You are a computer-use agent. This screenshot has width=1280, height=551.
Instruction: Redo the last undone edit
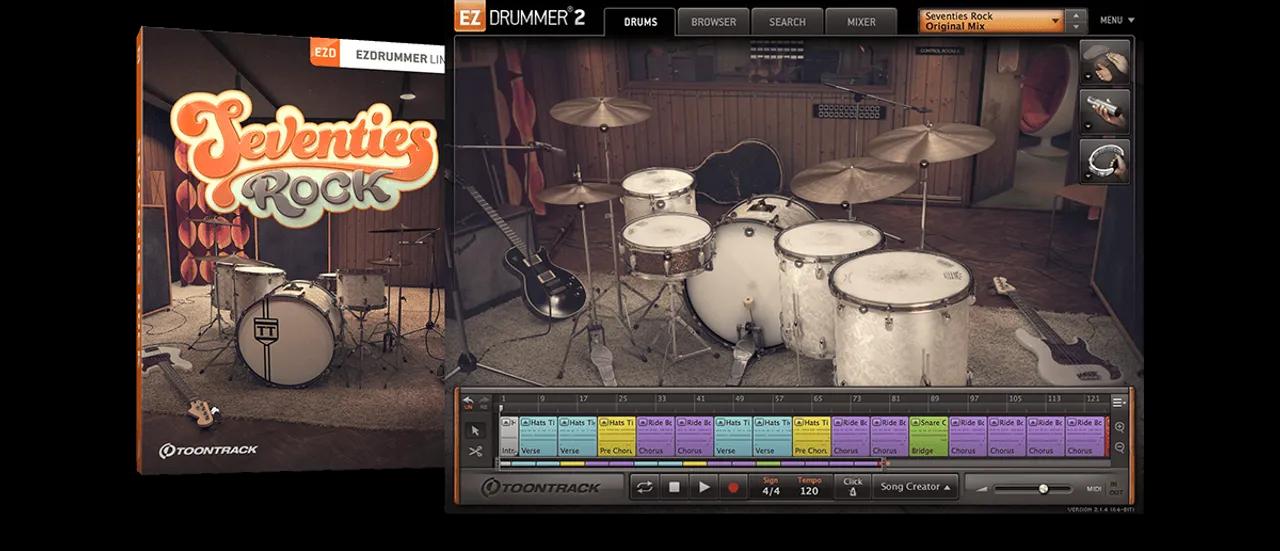[x=486, y=402]
